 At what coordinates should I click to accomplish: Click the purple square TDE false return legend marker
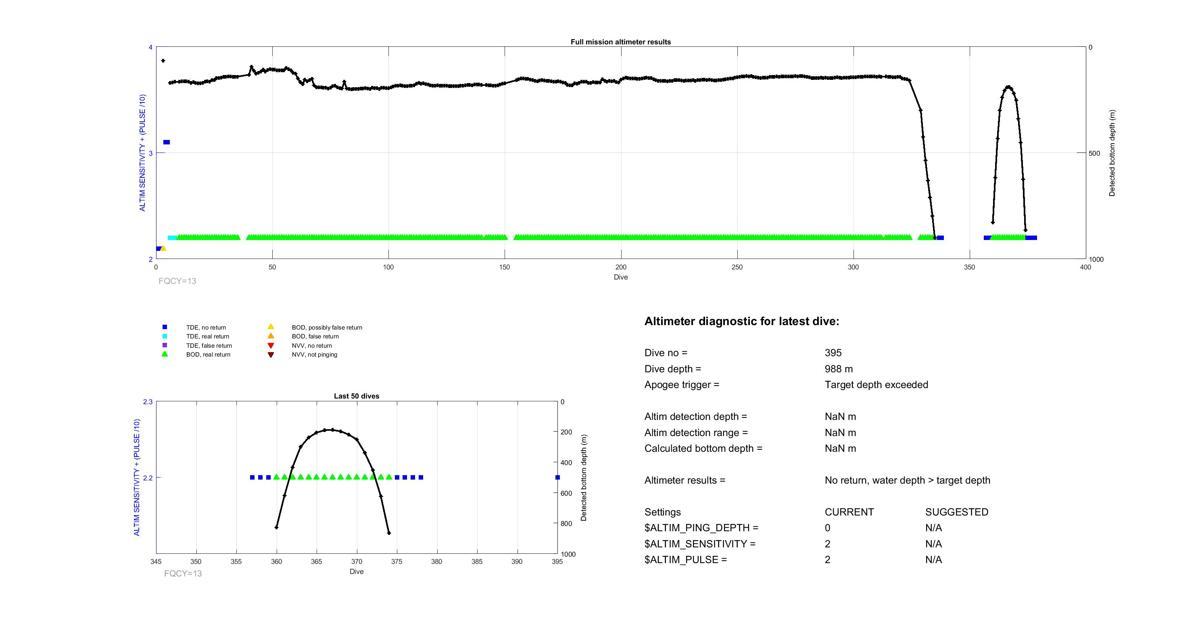point(165,345)
